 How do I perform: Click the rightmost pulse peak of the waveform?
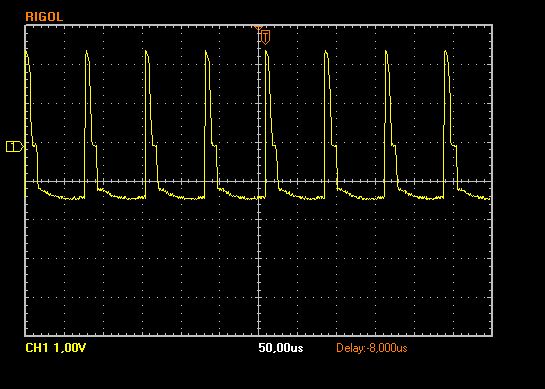click(x=446, y=51)
